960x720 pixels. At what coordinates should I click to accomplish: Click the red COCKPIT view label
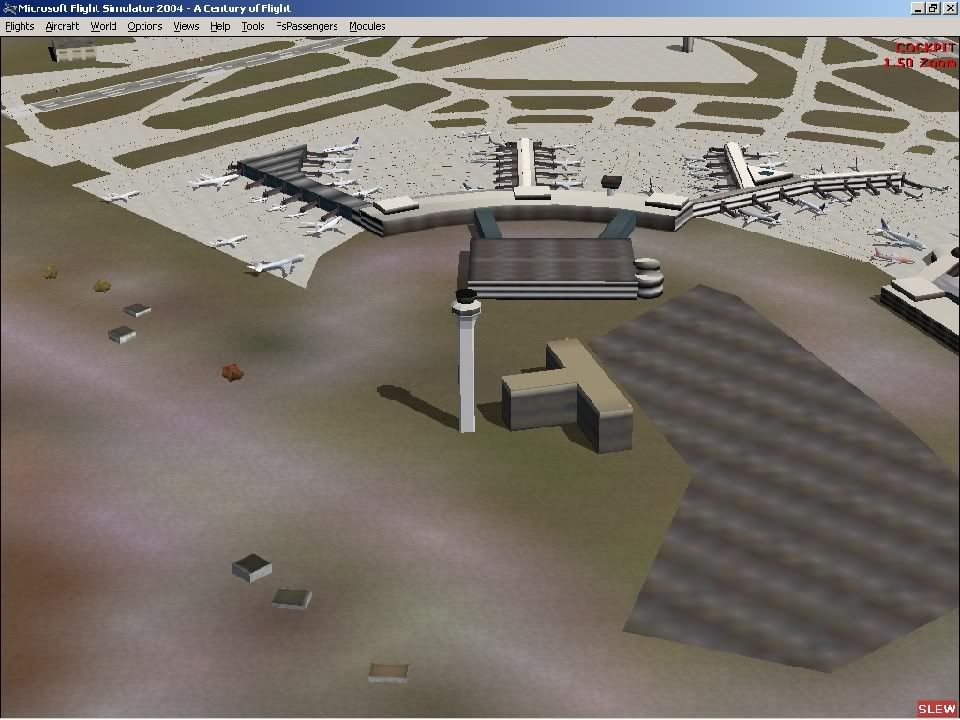pos(925,48)
